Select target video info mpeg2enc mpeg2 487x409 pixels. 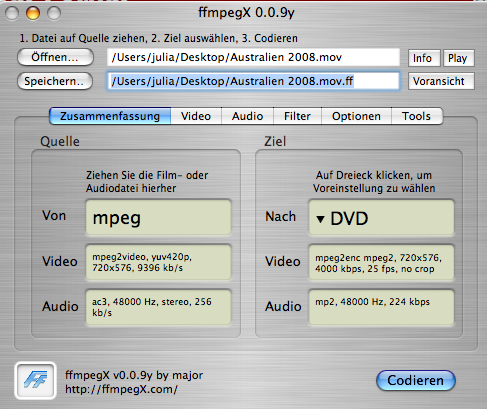pyautogui.click(x=381, y=262)
